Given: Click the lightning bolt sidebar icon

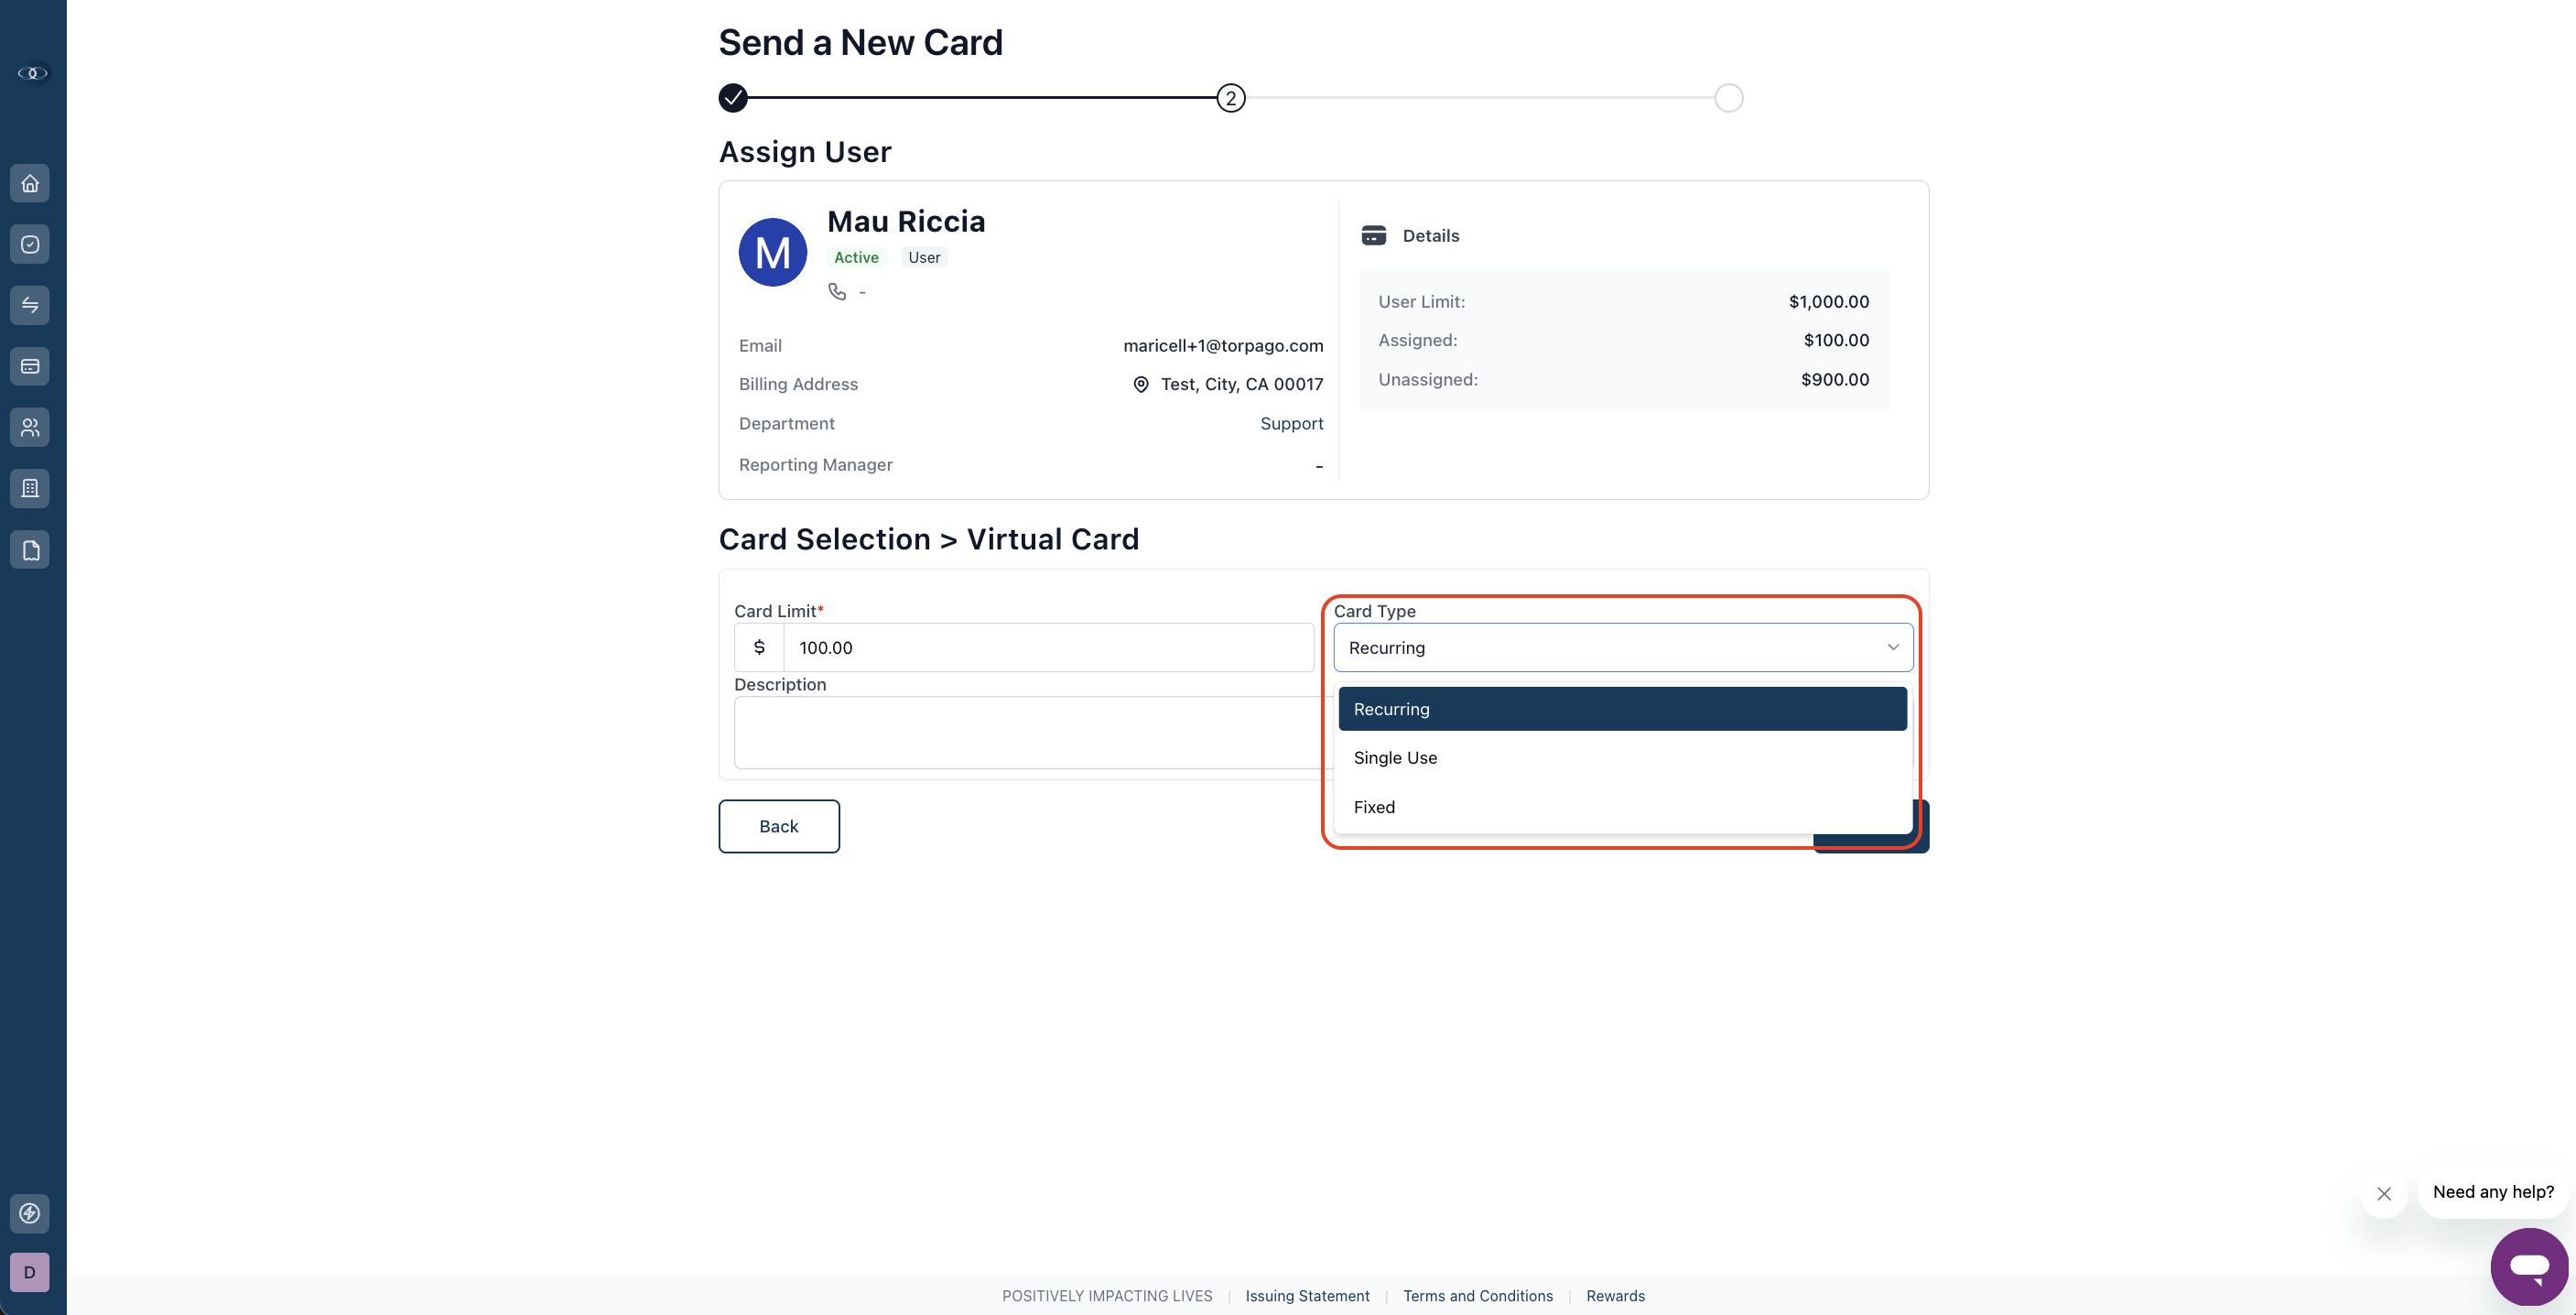Looking at the screenshot, I should point(30,1213).
